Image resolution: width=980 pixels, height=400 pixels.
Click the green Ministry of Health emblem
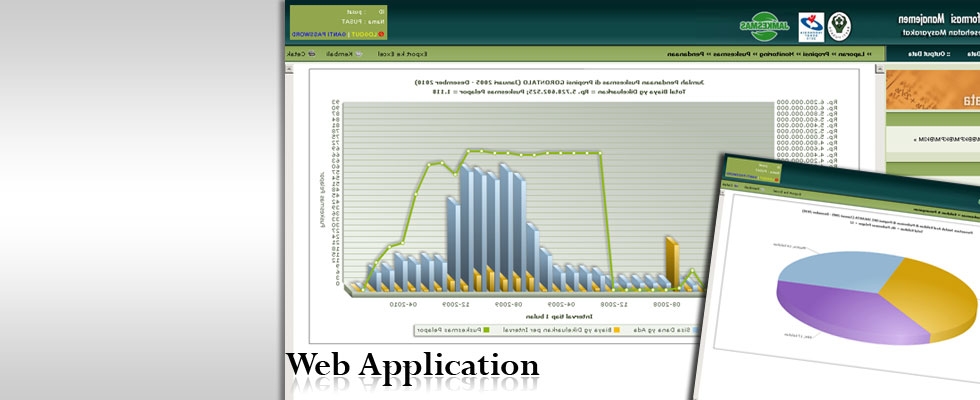[839, 25]
